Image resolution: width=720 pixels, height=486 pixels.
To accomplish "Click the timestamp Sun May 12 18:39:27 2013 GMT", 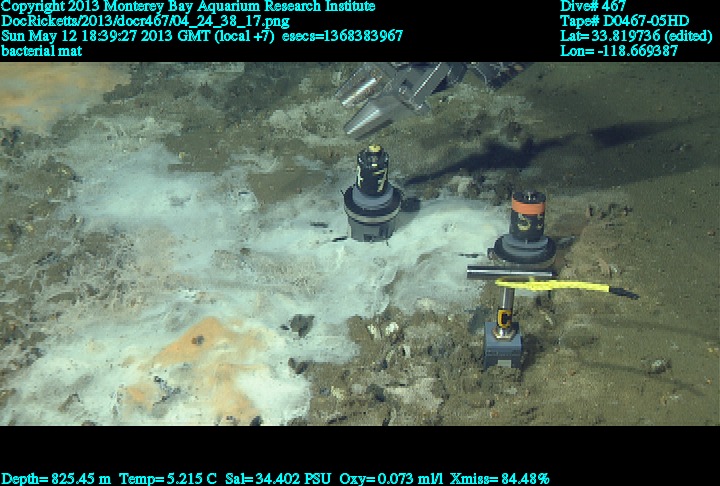I will (107, 36).
